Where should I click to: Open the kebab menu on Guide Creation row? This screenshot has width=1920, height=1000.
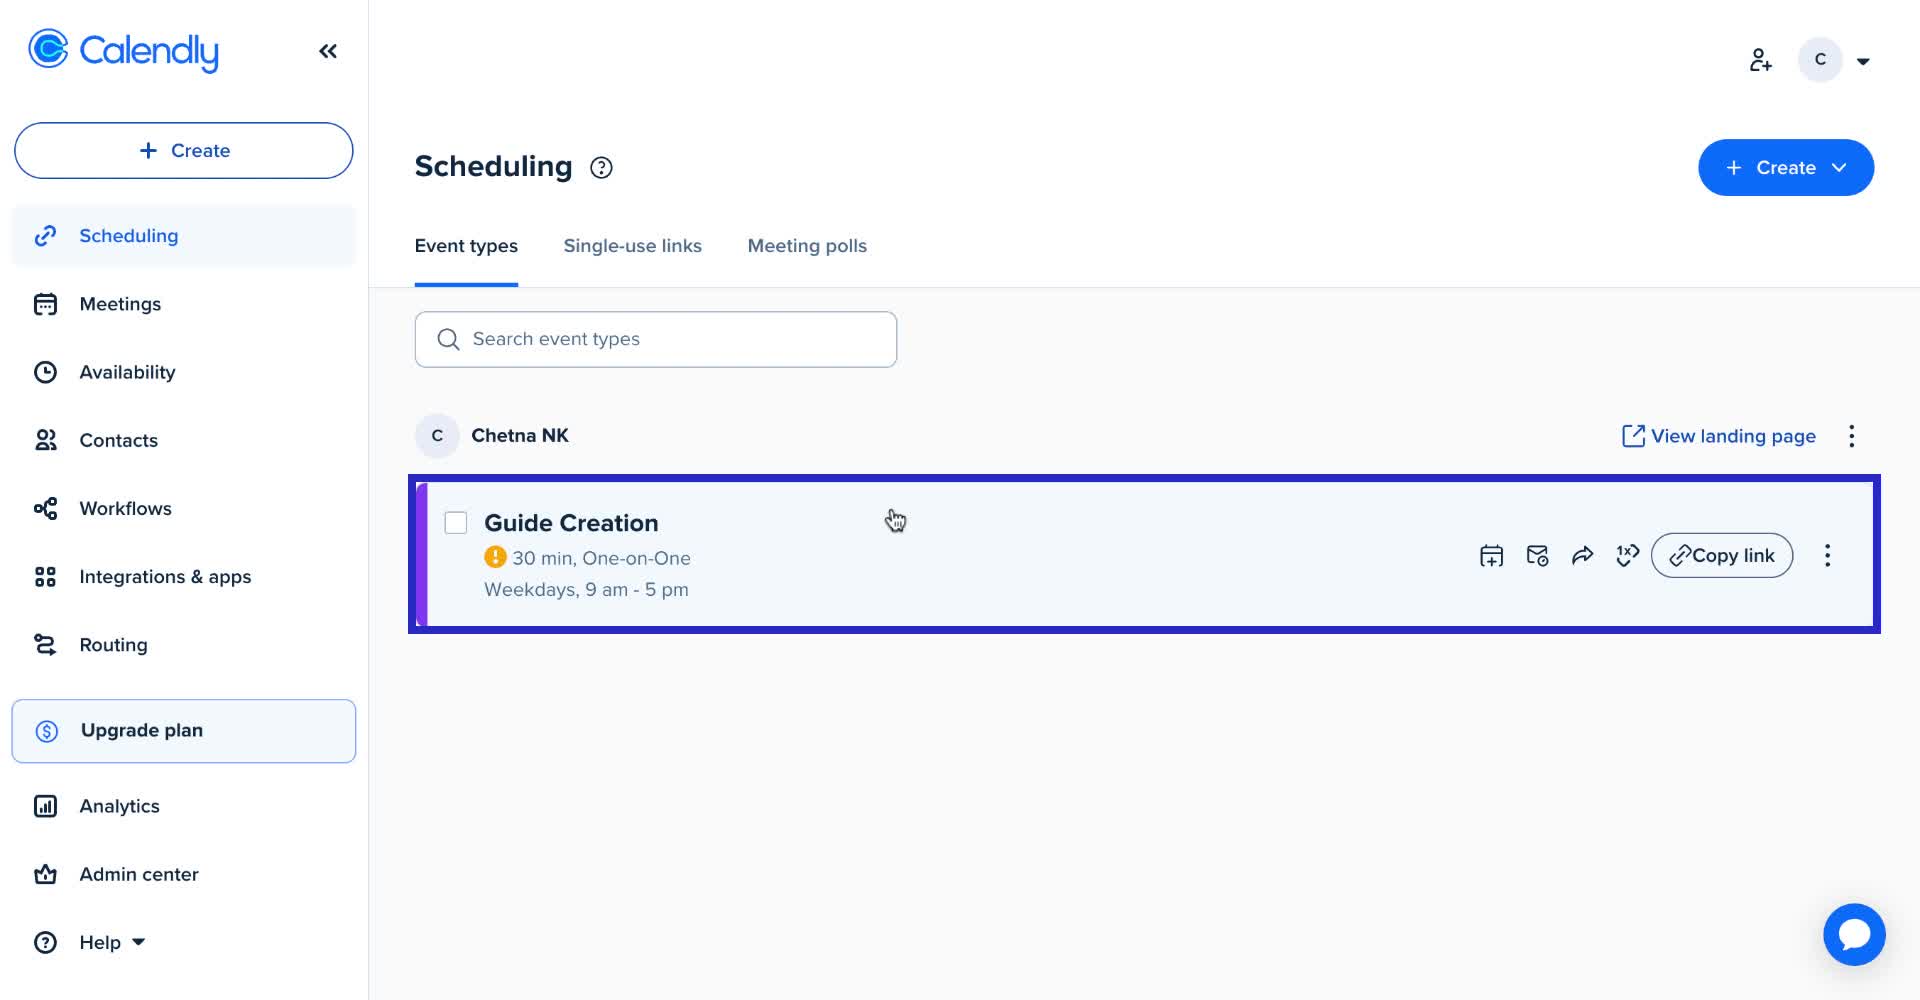pyautogui.click(x=1827, y=555)
